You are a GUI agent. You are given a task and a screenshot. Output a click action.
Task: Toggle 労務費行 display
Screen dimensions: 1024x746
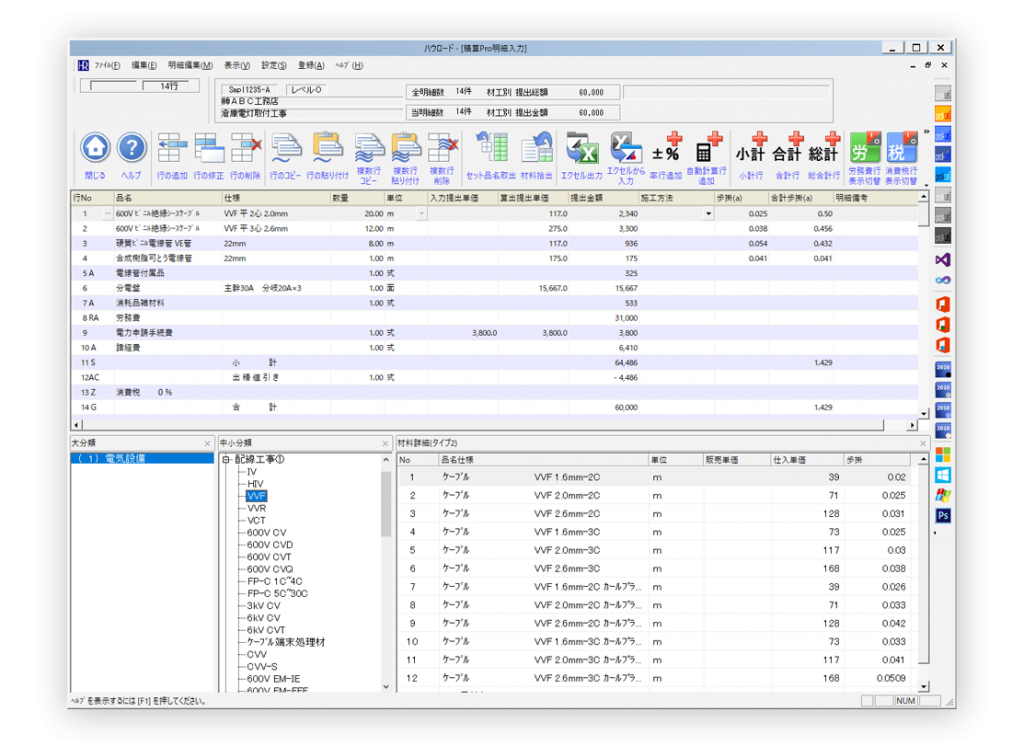(865, 150)
